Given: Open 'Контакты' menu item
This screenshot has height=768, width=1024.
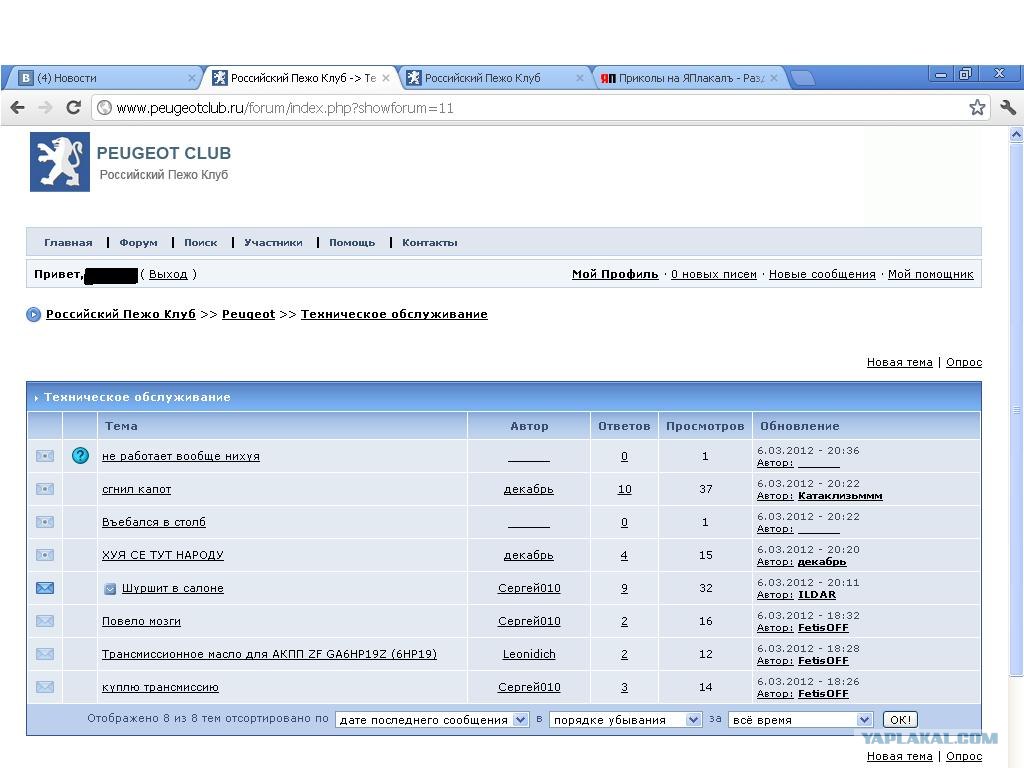Looking at the screenshot, I should pyautogui.click(x=429, y=243).
